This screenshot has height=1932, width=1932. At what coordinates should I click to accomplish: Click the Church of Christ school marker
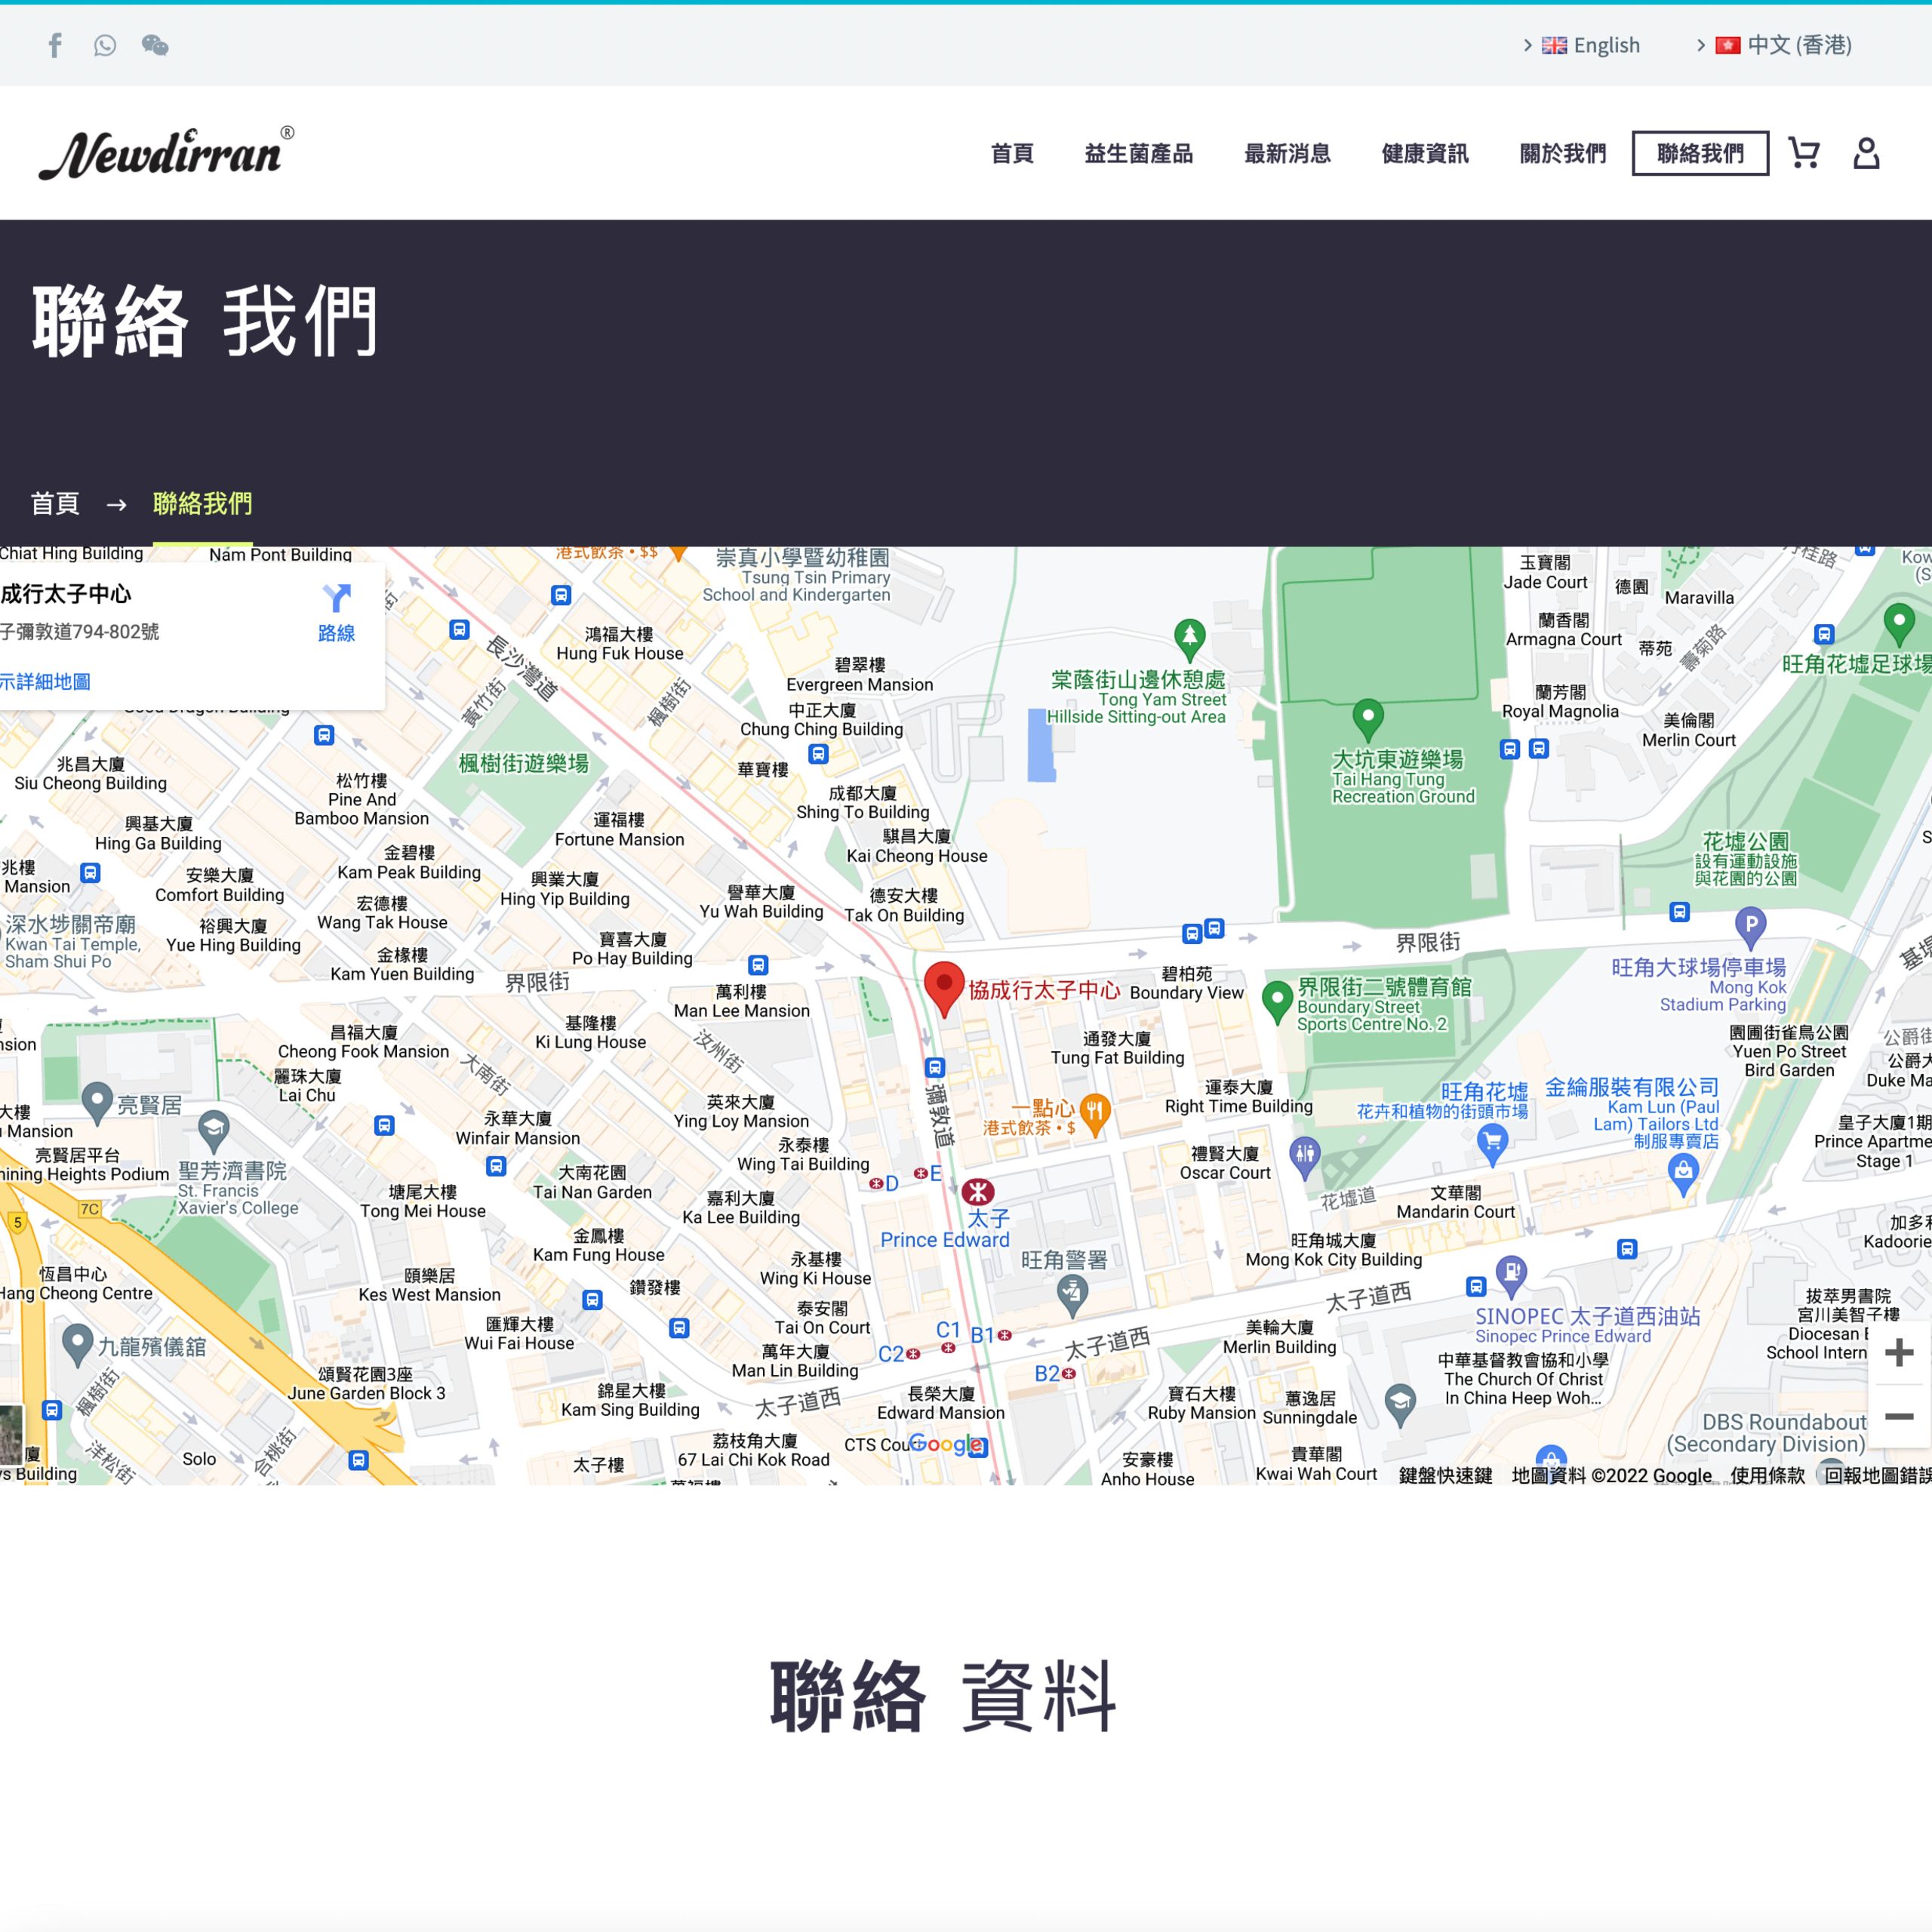1400,1405
